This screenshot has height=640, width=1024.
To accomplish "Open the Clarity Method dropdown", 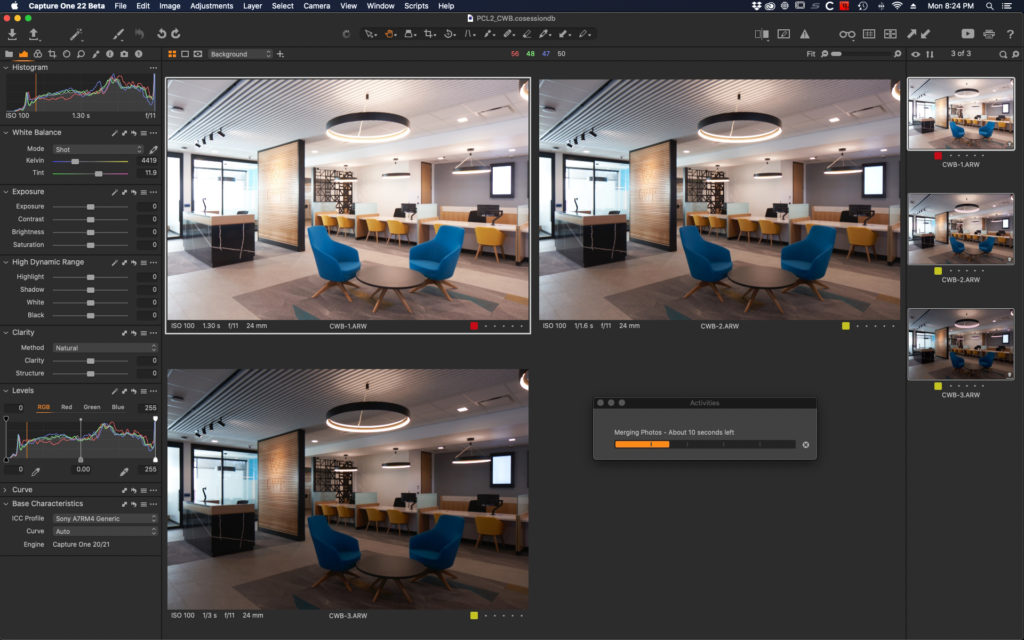I will coord(105,348).
